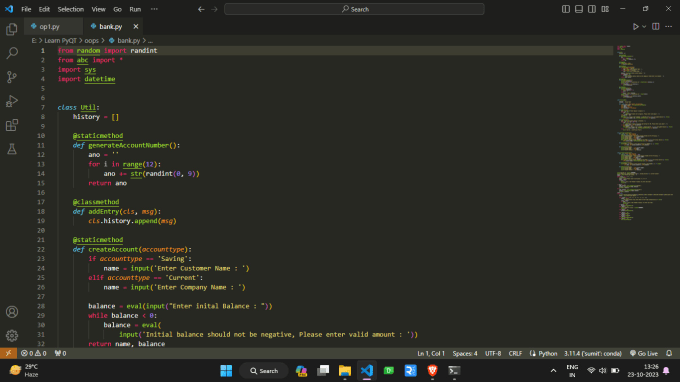Show hidden system tray icons

pyautogui.click(x=553, y=371)
